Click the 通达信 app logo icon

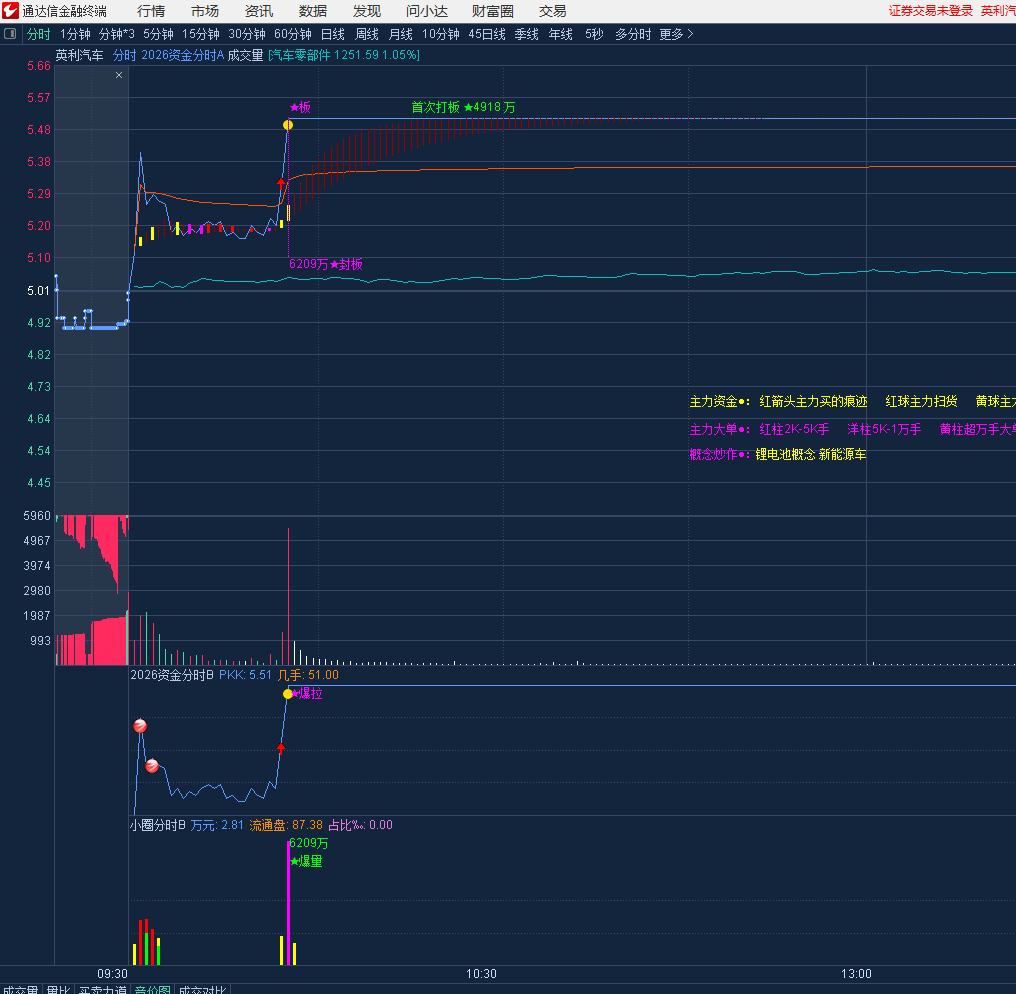point(10,11)
